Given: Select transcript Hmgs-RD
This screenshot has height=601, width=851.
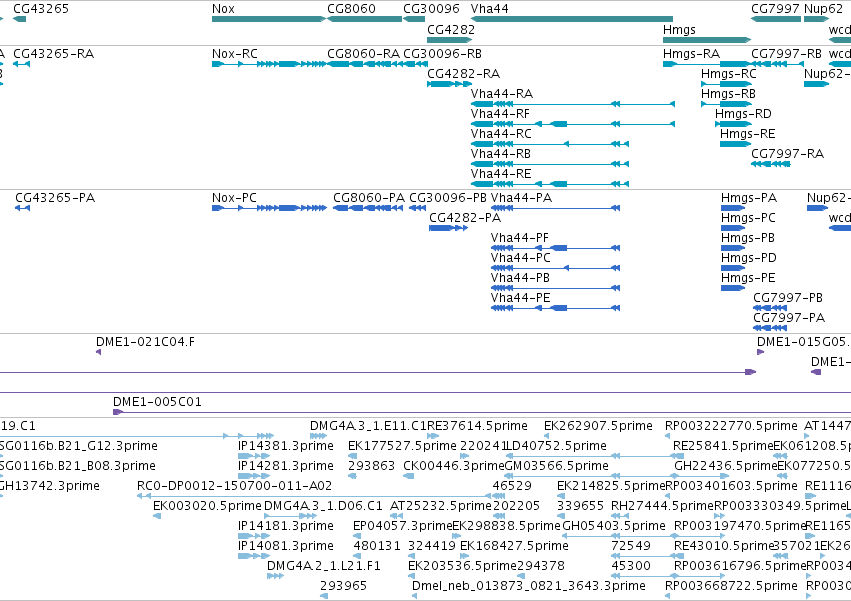Looking at the screenshot, I should click(733, 124).
